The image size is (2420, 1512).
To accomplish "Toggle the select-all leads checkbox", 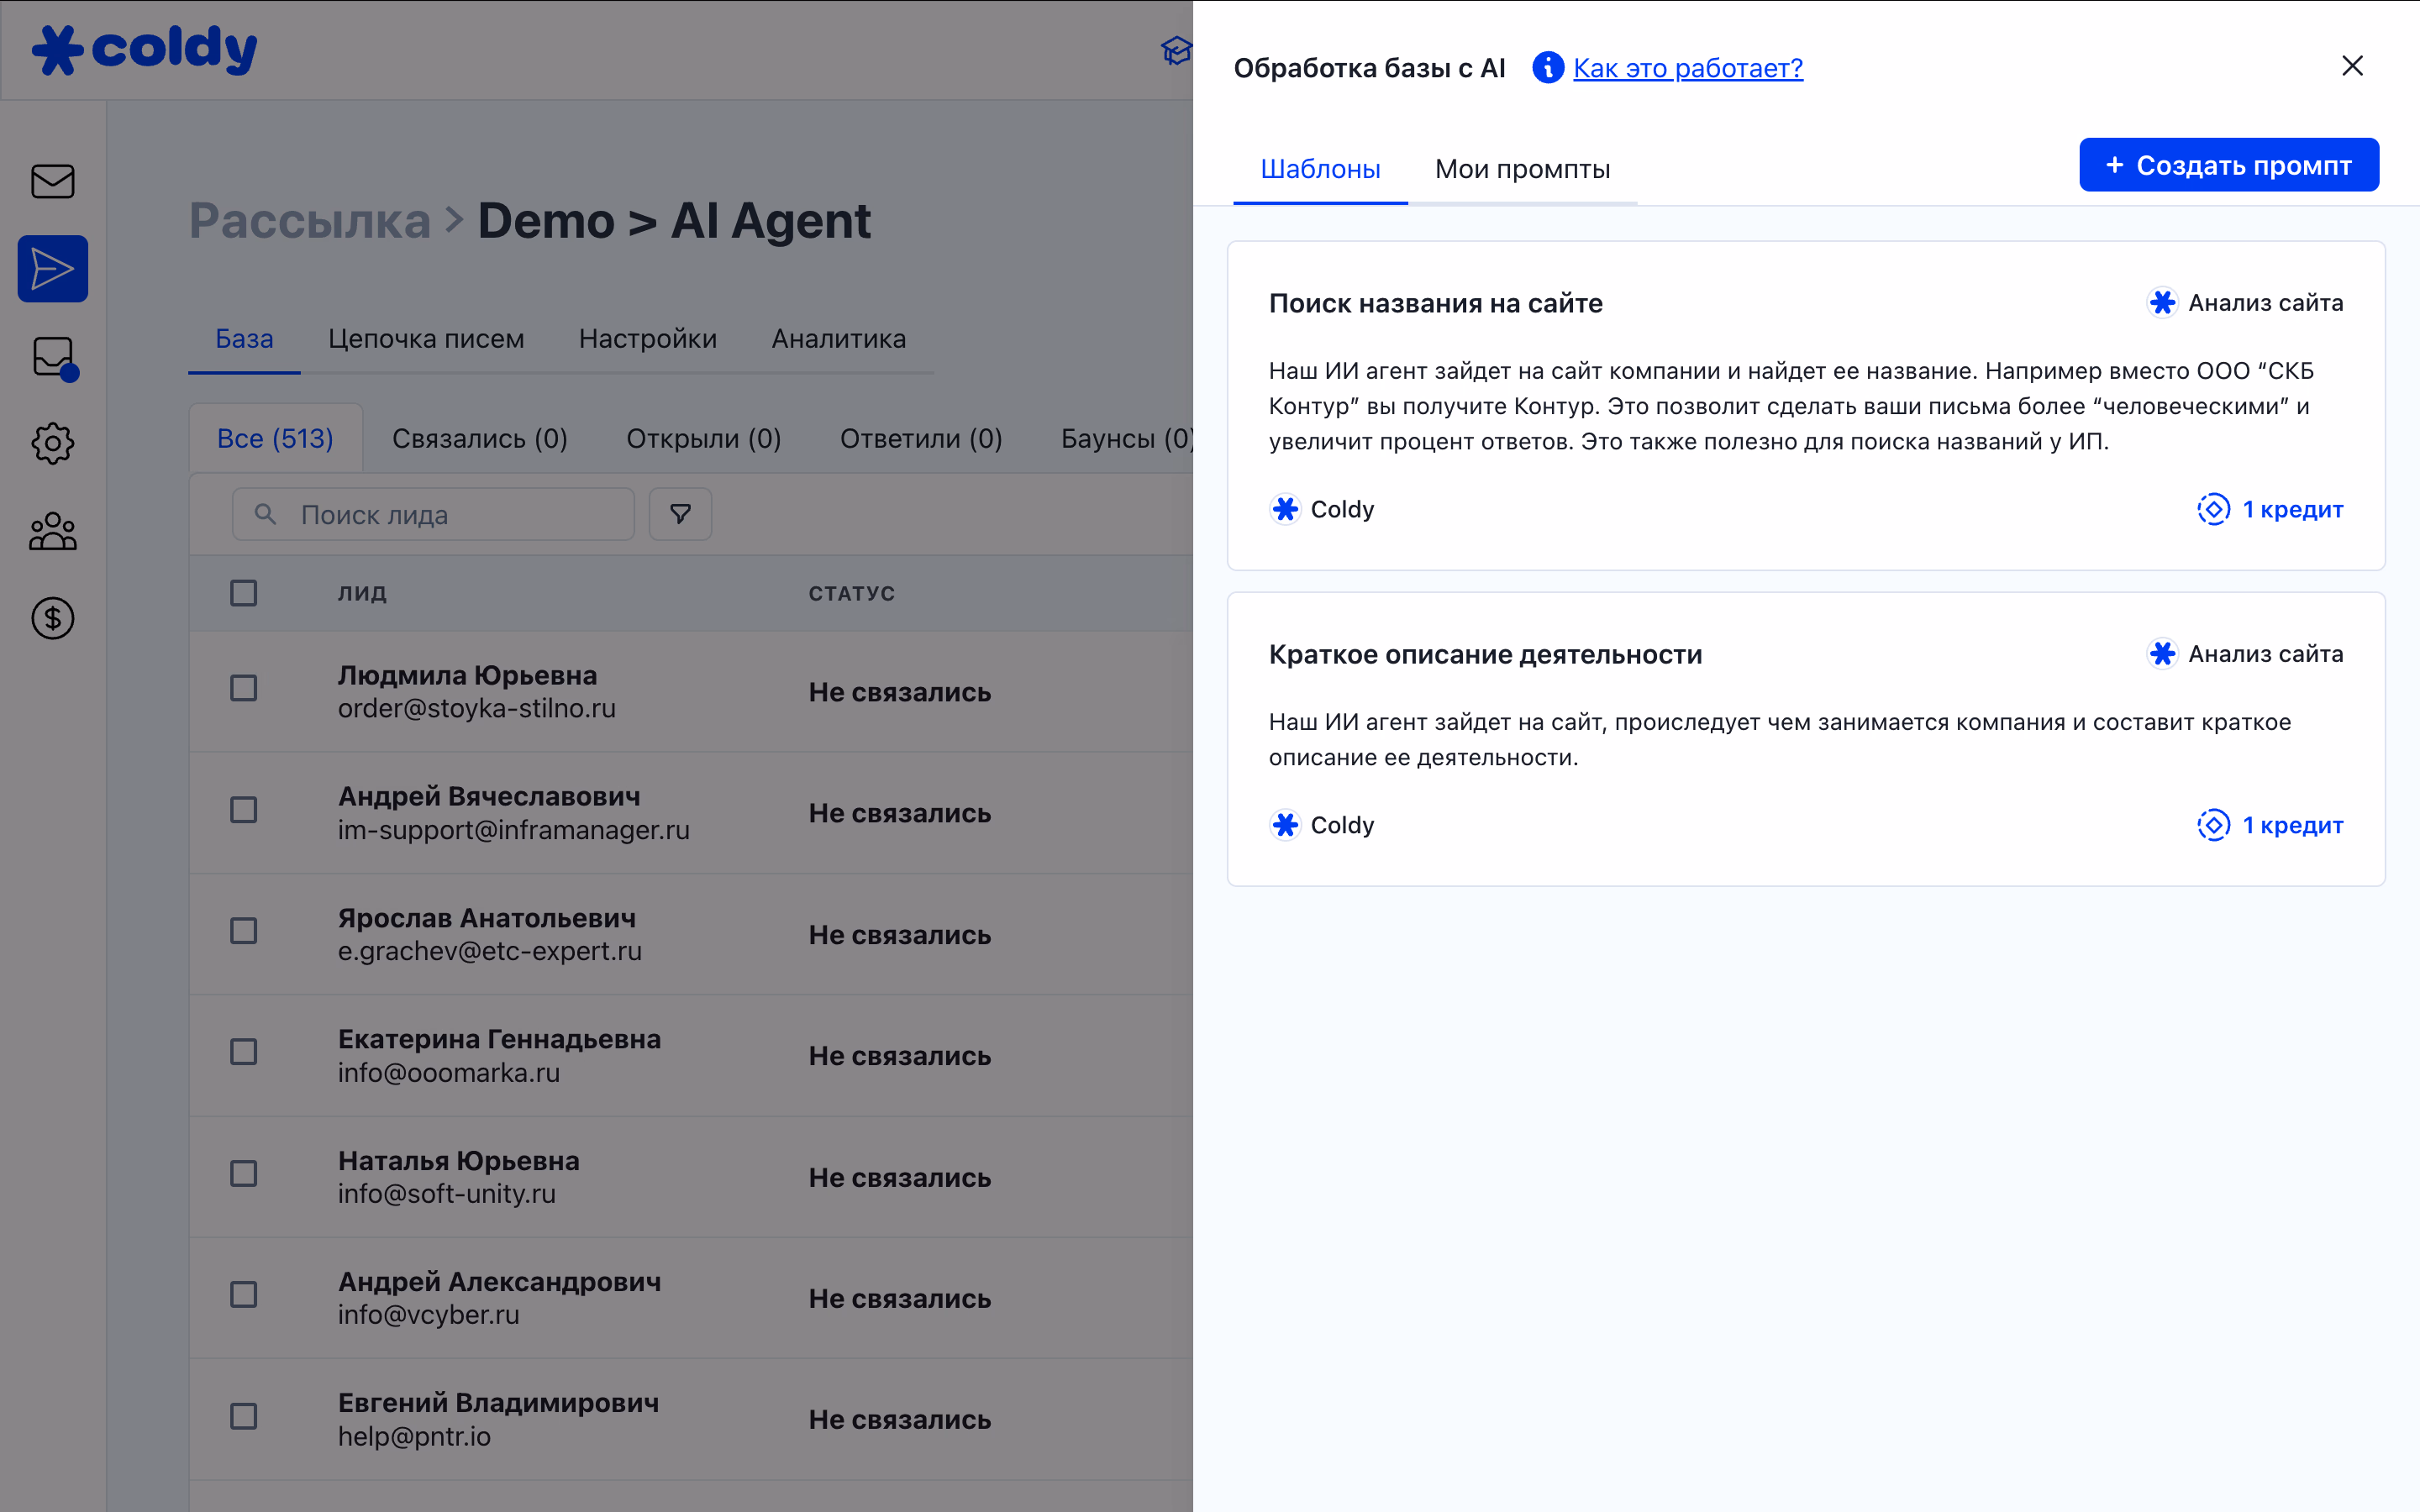I will pos(243,593).
